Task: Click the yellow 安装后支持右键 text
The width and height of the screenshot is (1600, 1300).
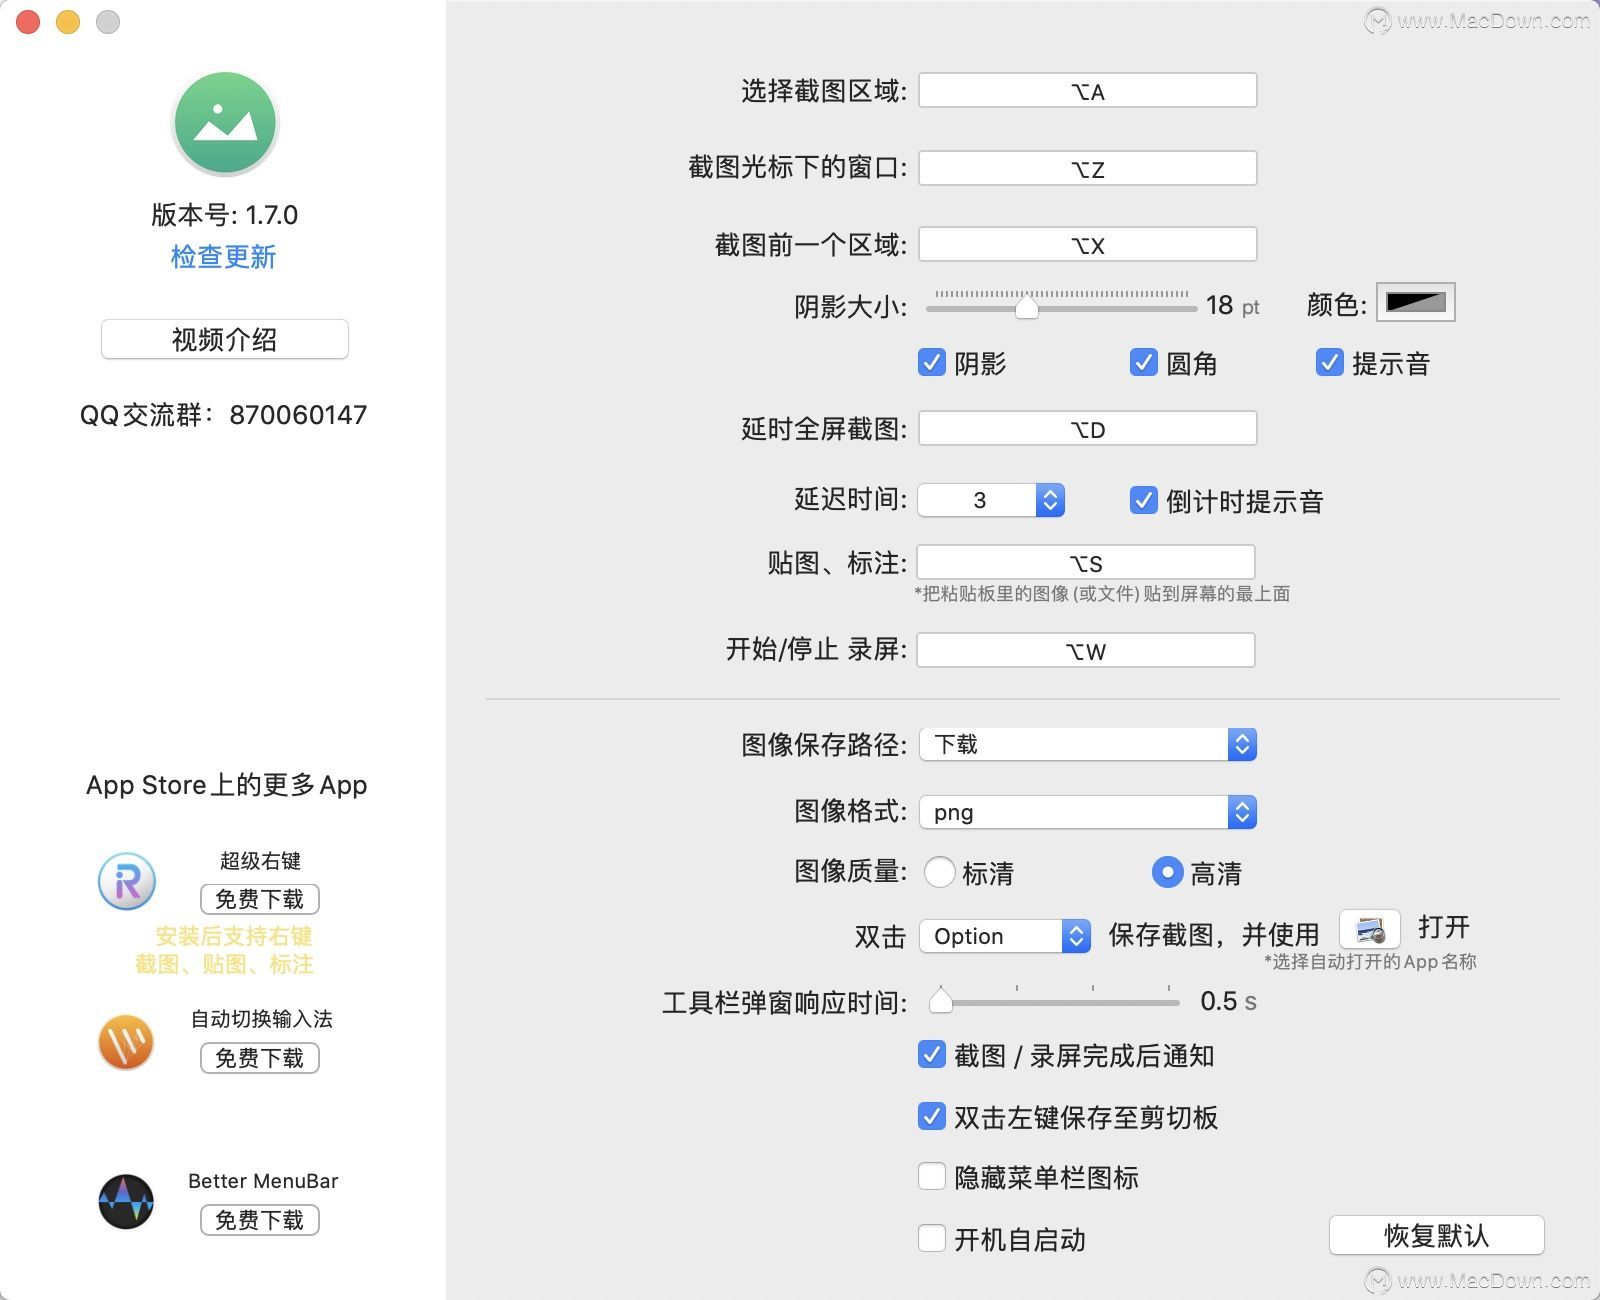Action: pos(234,936)
